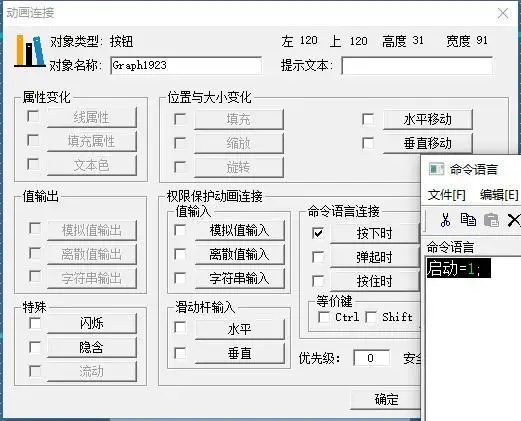The image size is (521, 421).
Task: Enable the 填充属性 checkbox
Action: click(33, 140)
